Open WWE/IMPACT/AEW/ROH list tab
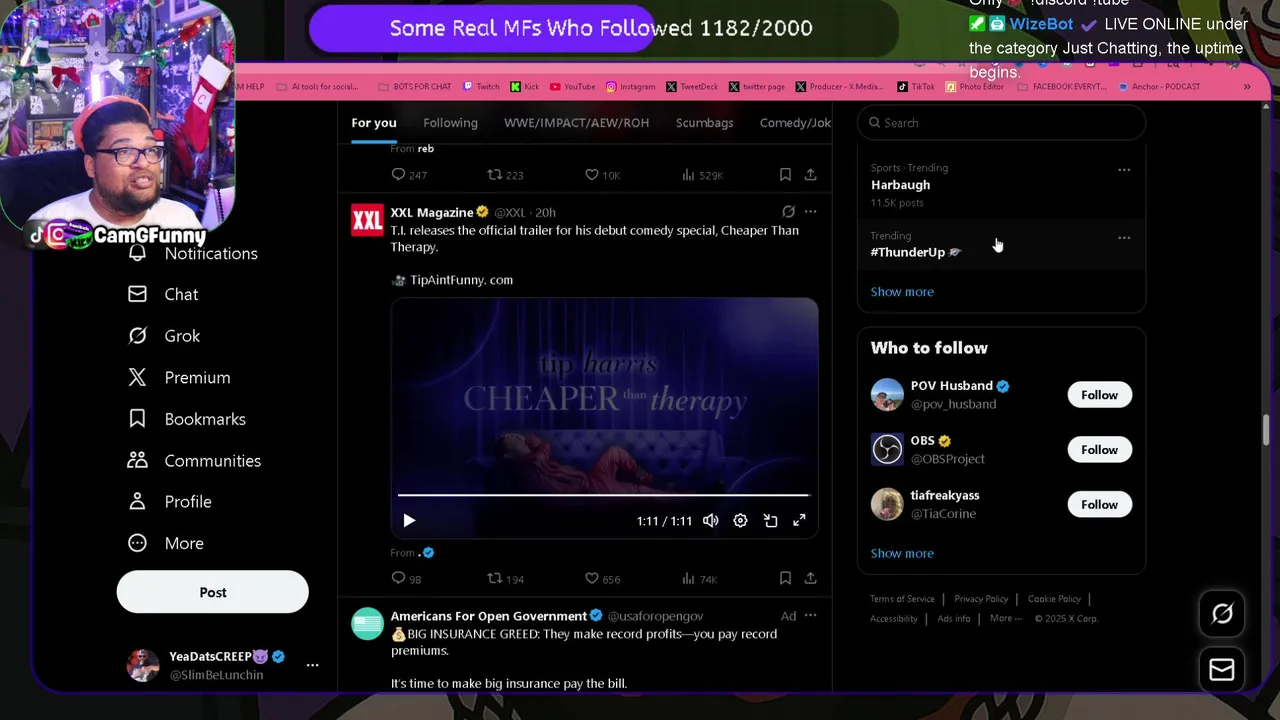The width and height of the screenshot is (1280, 720). [576, 123]
